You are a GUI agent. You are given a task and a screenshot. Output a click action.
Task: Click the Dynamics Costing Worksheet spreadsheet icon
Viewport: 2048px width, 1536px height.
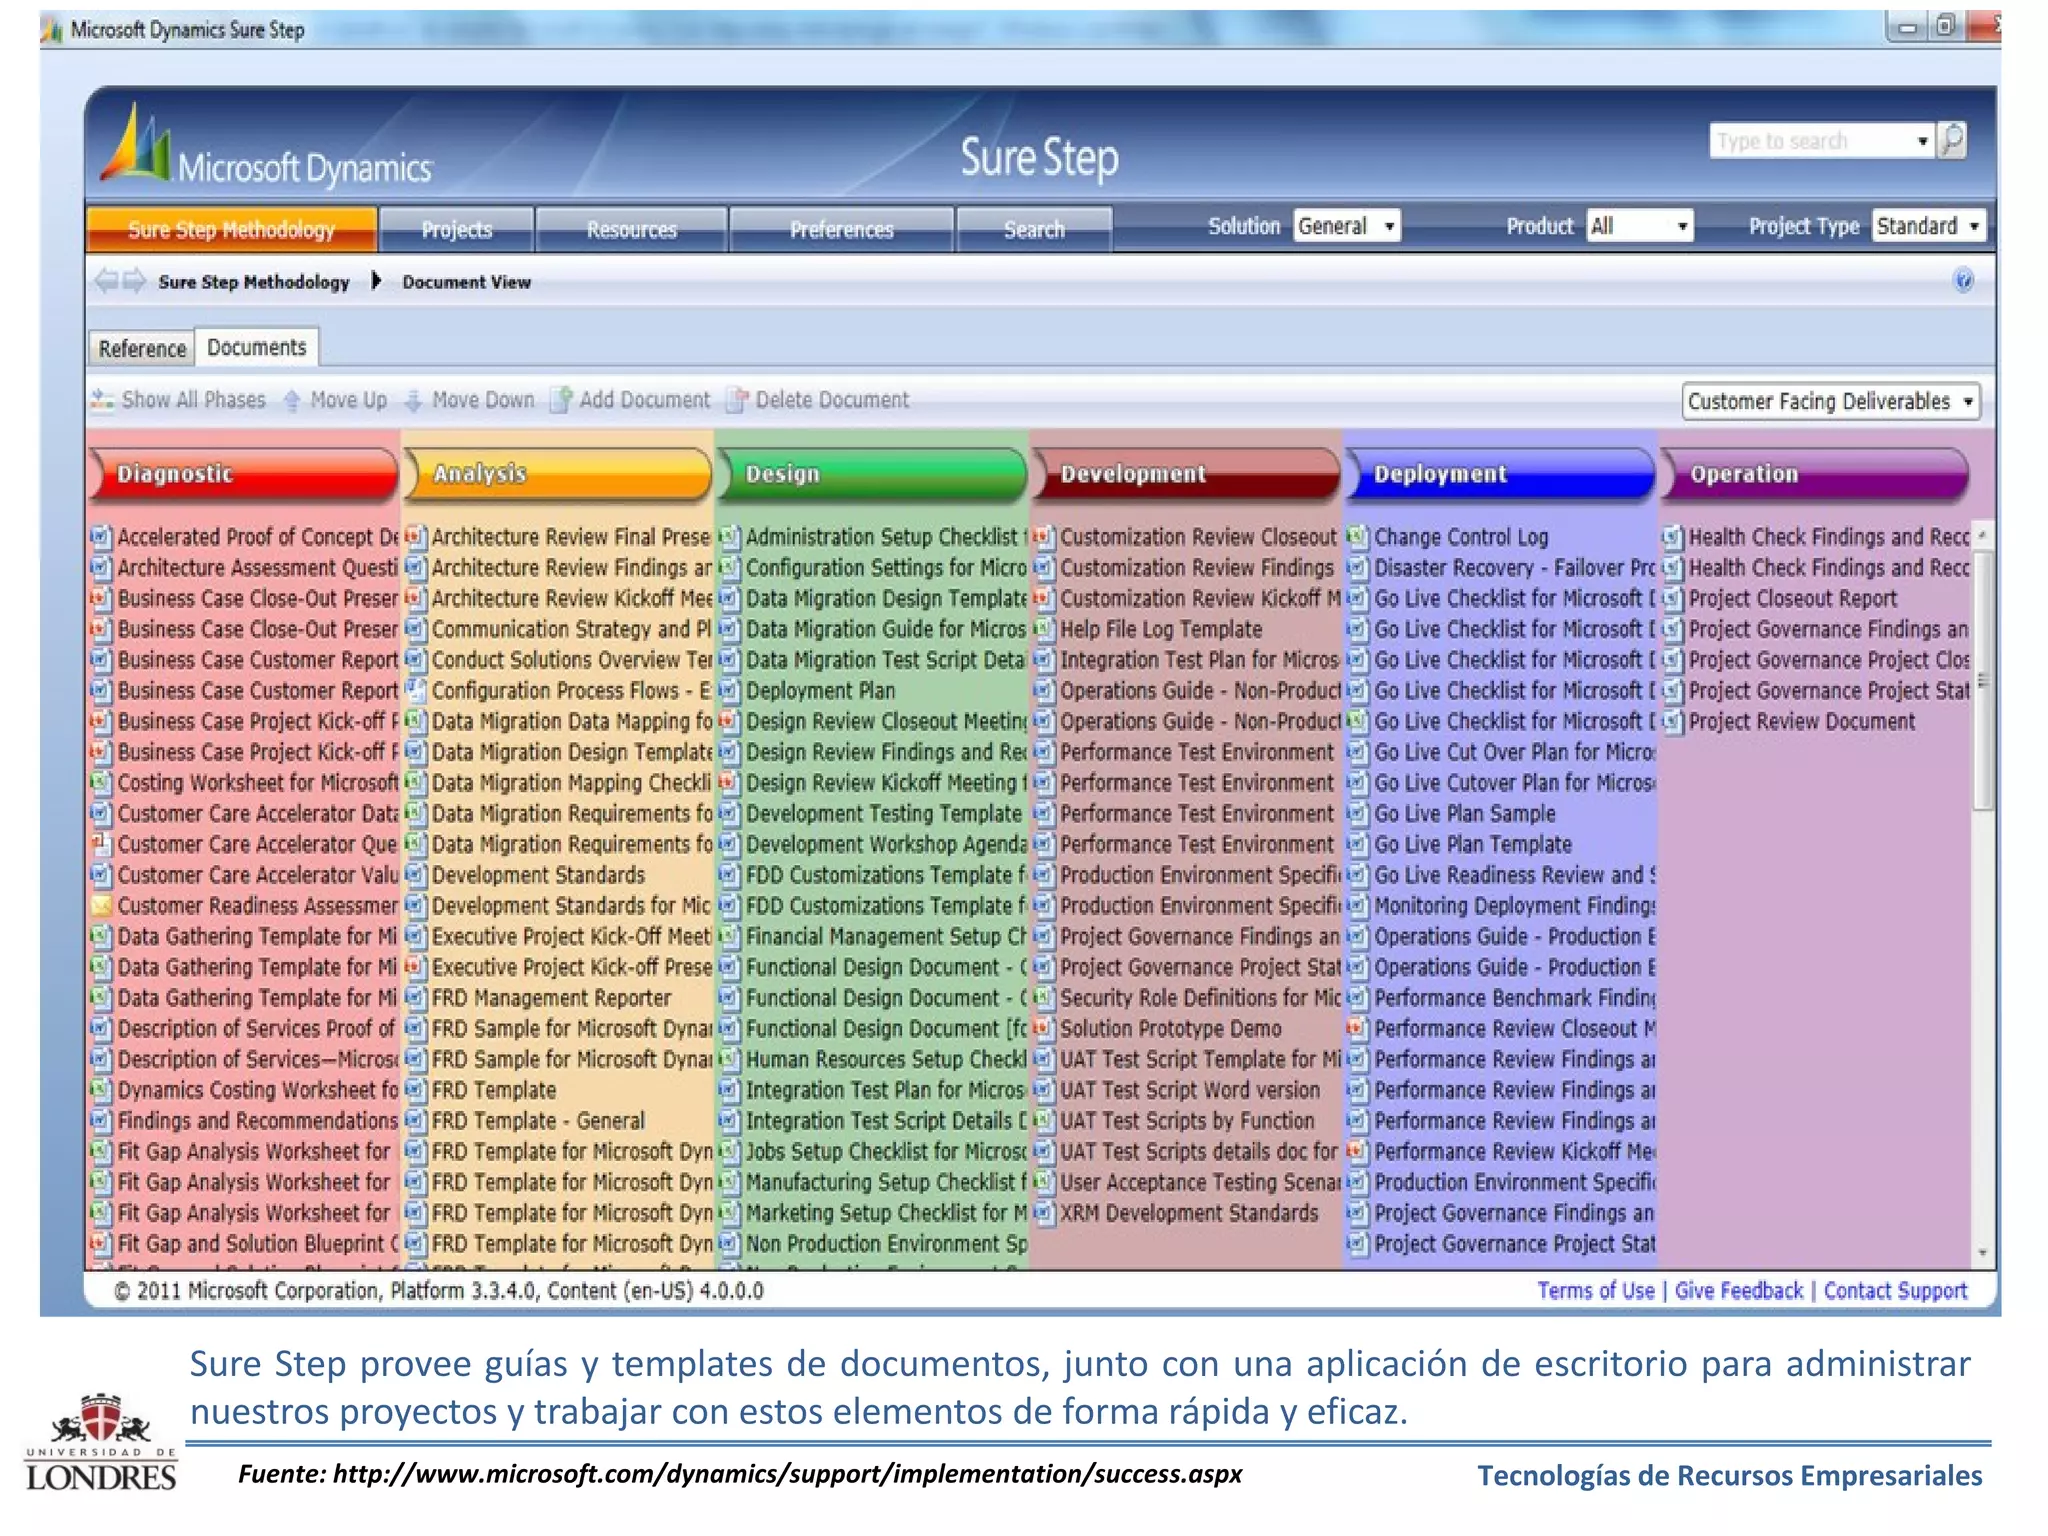click(100, 1091)
